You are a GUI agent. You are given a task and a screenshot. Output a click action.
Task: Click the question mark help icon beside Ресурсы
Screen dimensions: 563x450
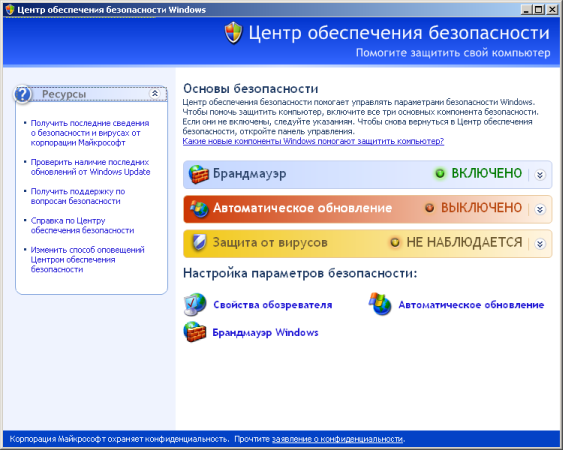[23, 94]
